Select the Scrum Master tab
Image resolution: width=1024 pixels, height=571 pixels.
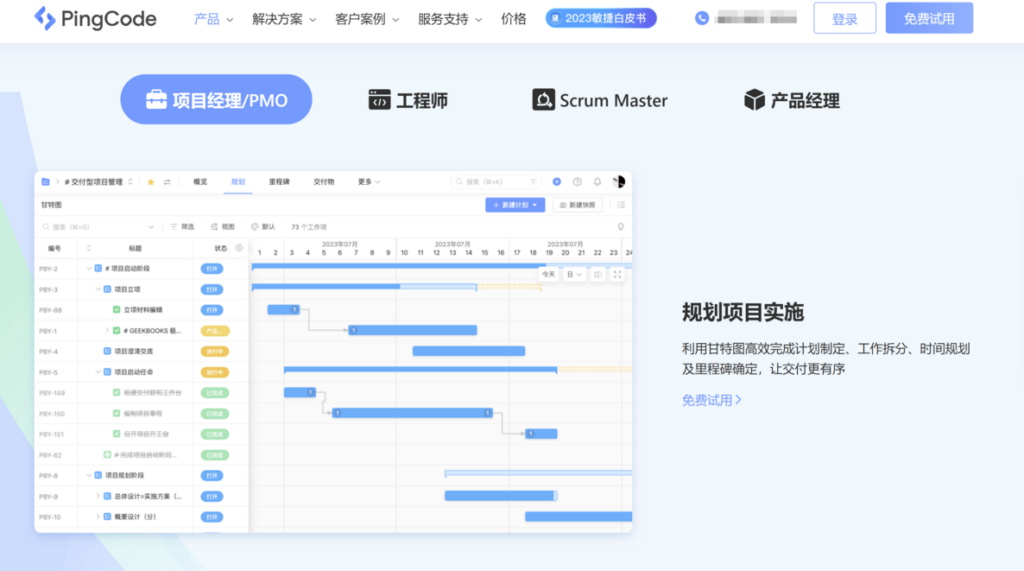pos(600,100)
